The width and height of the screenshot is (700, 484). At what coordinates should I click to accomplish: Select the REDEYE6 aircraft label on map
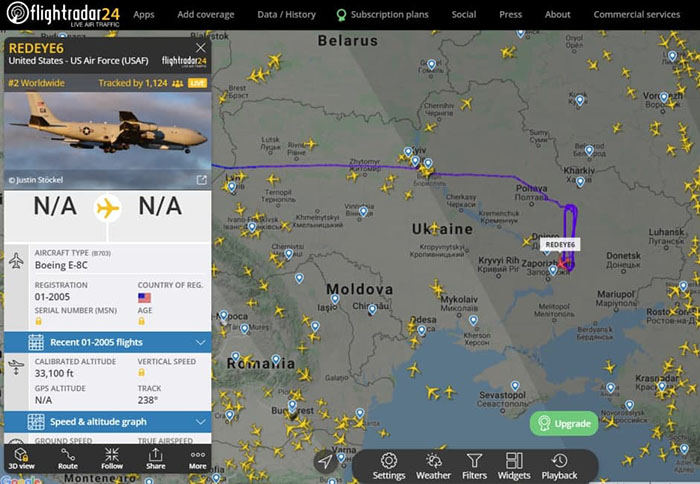(x=560, y=245)
